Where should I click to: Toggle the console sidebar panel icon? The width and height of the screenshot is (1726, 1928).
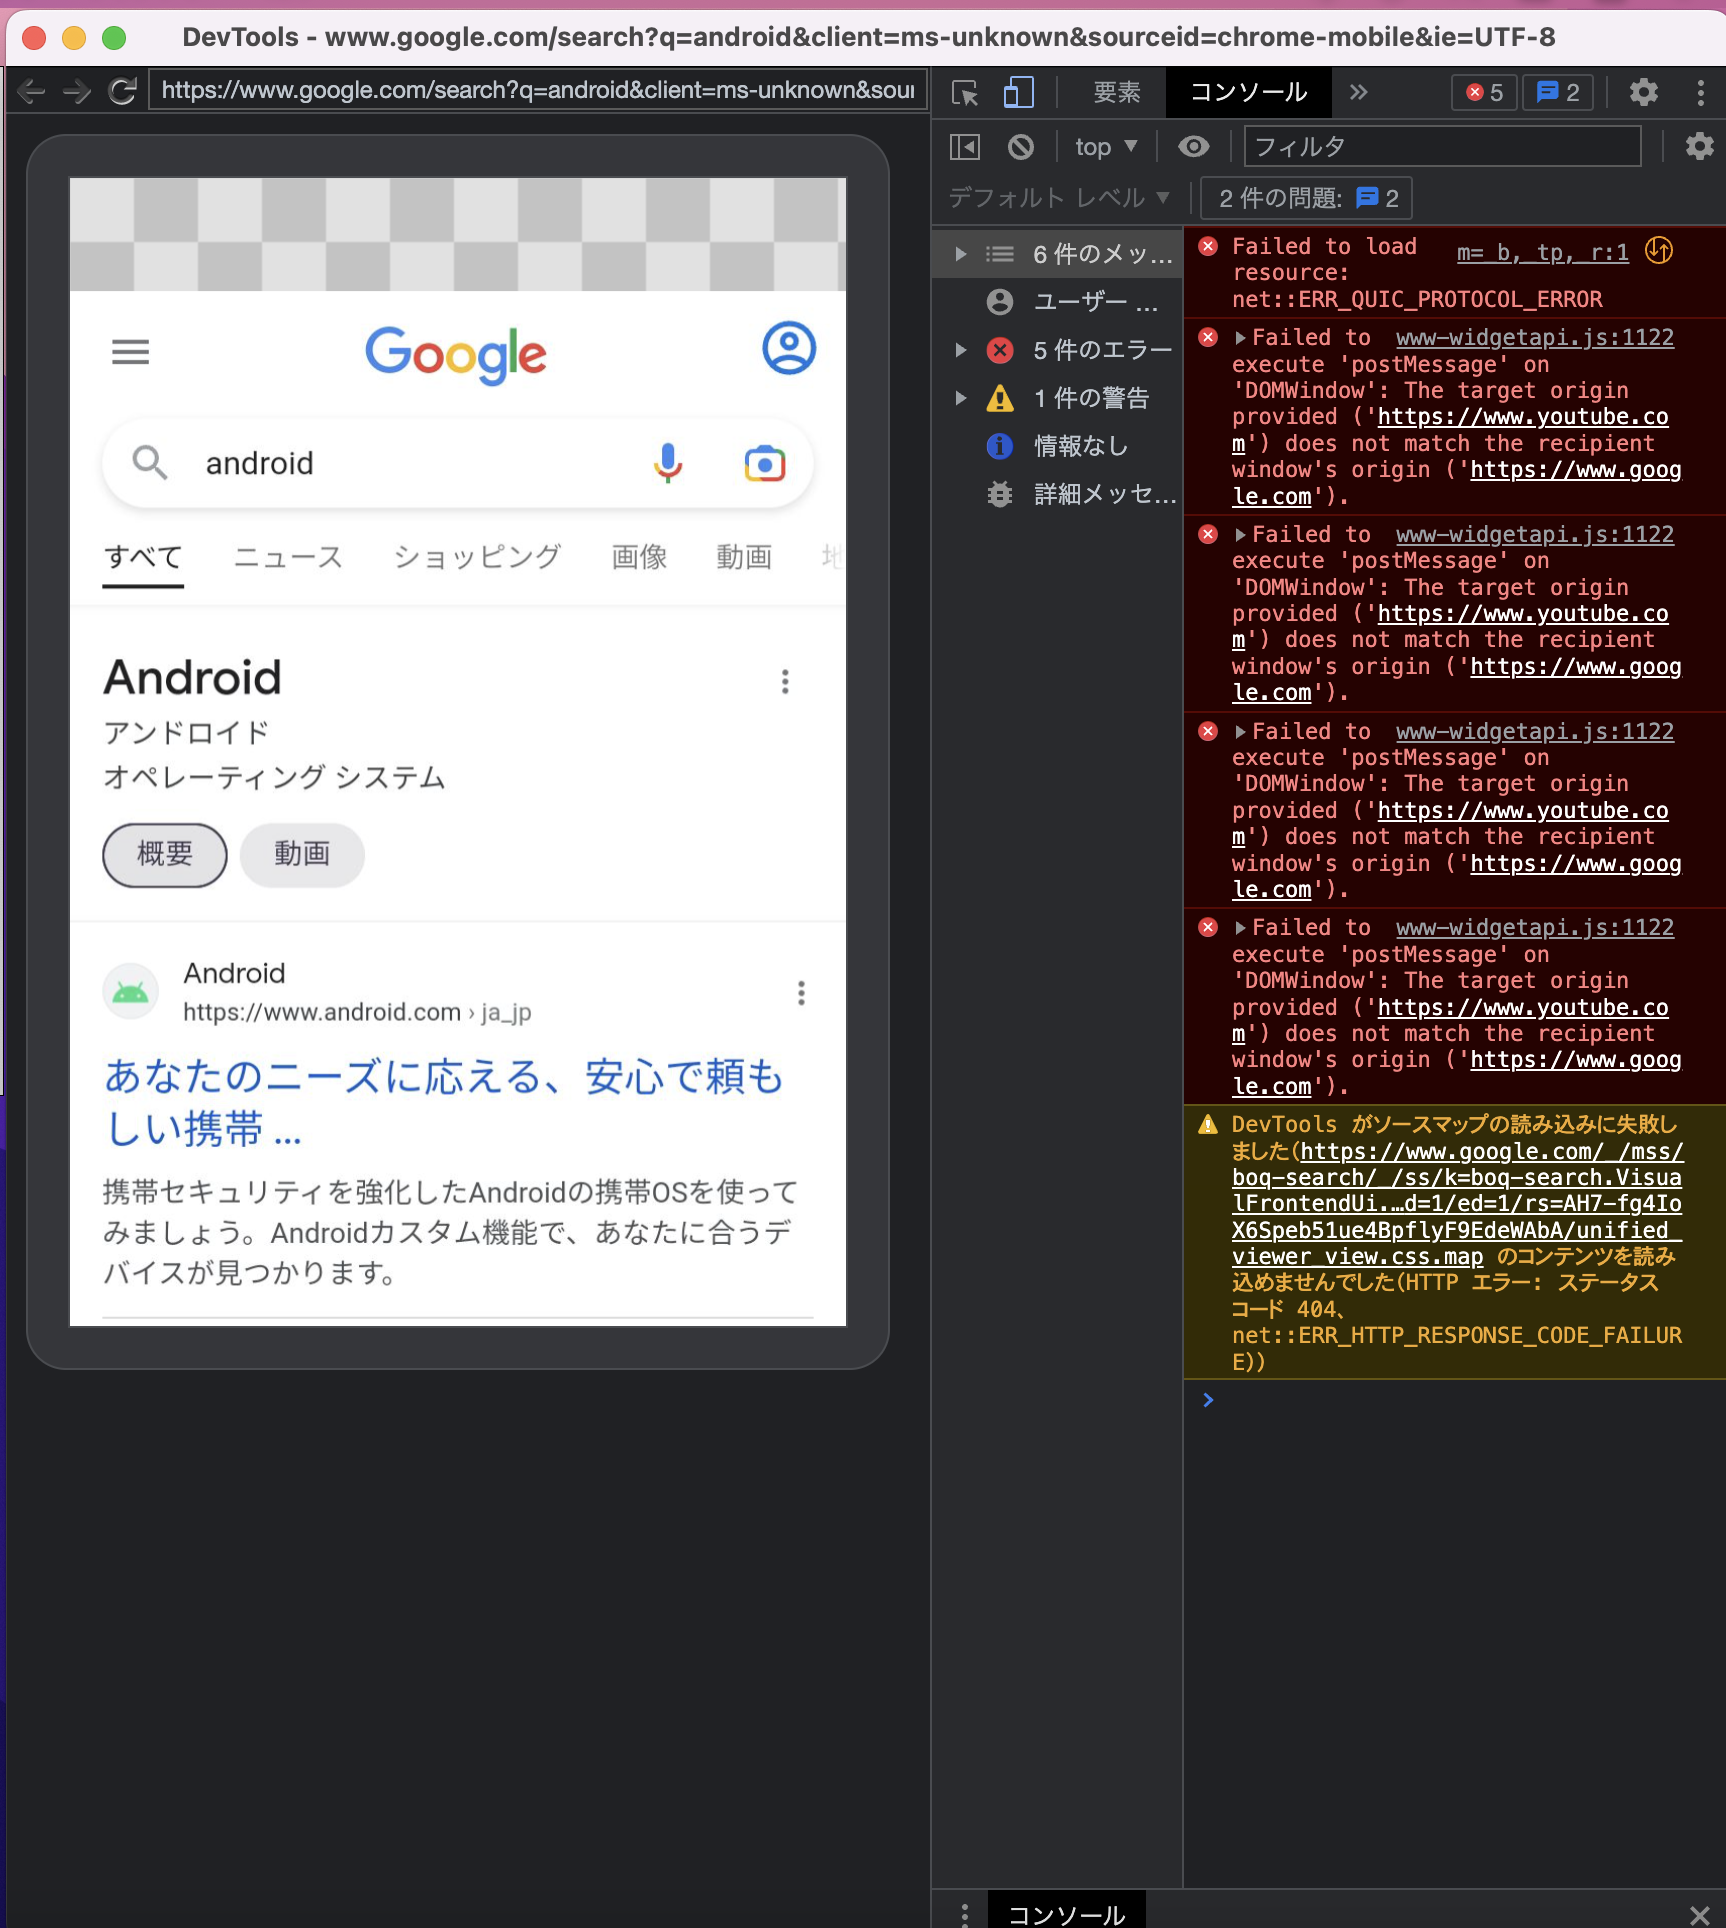pos(964,147)
